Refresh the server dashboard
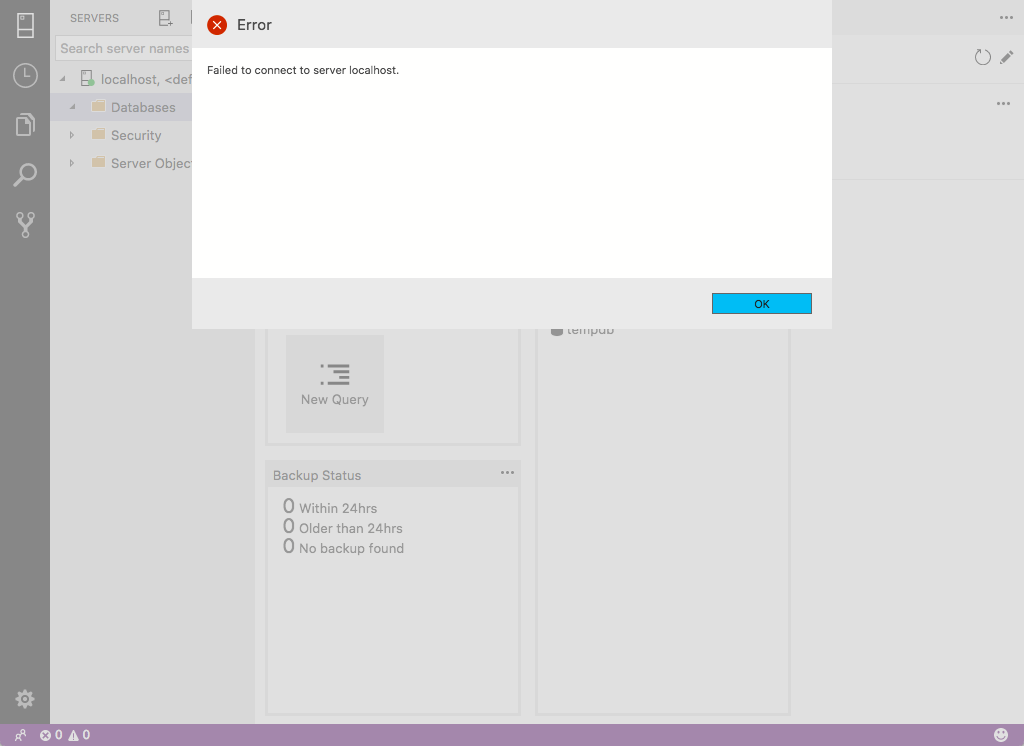The height and width of the screenshot is (746, 1024). pos(981,57)
